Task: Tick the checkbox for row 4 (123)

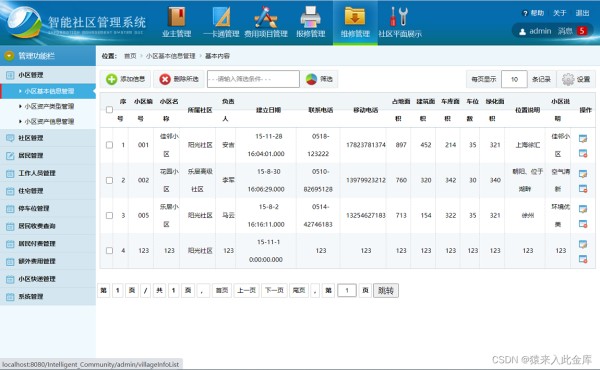Action: pos(109,251)
